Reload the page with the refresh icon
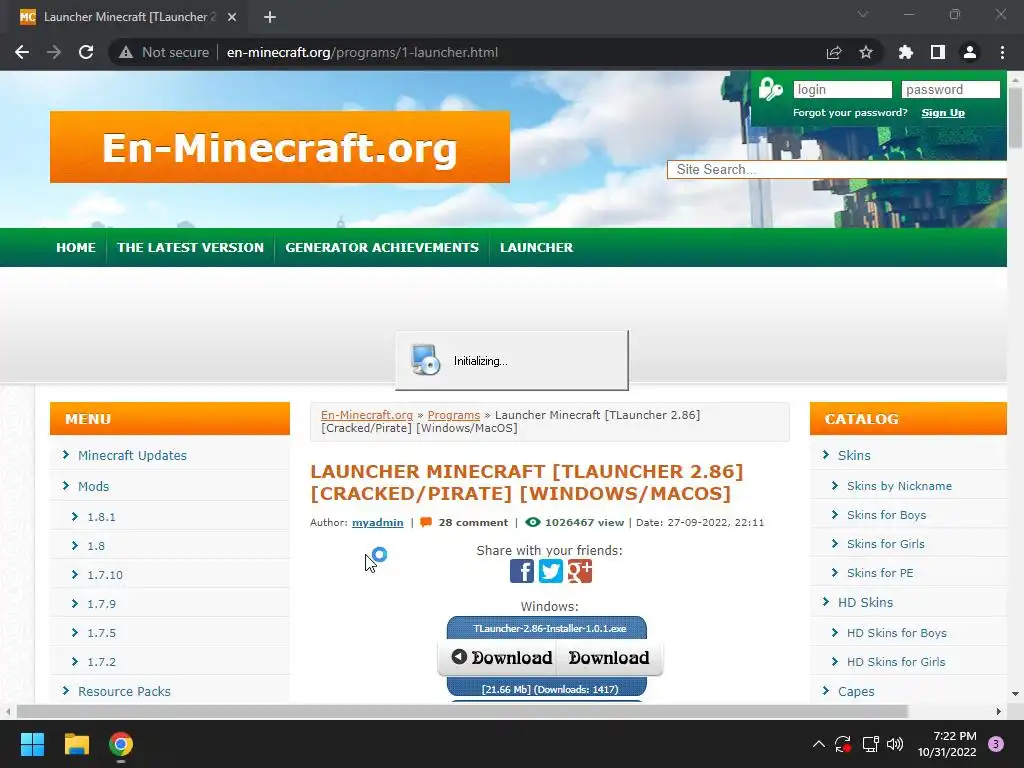This screenshot has width=1024, height=768. point(86,52)
